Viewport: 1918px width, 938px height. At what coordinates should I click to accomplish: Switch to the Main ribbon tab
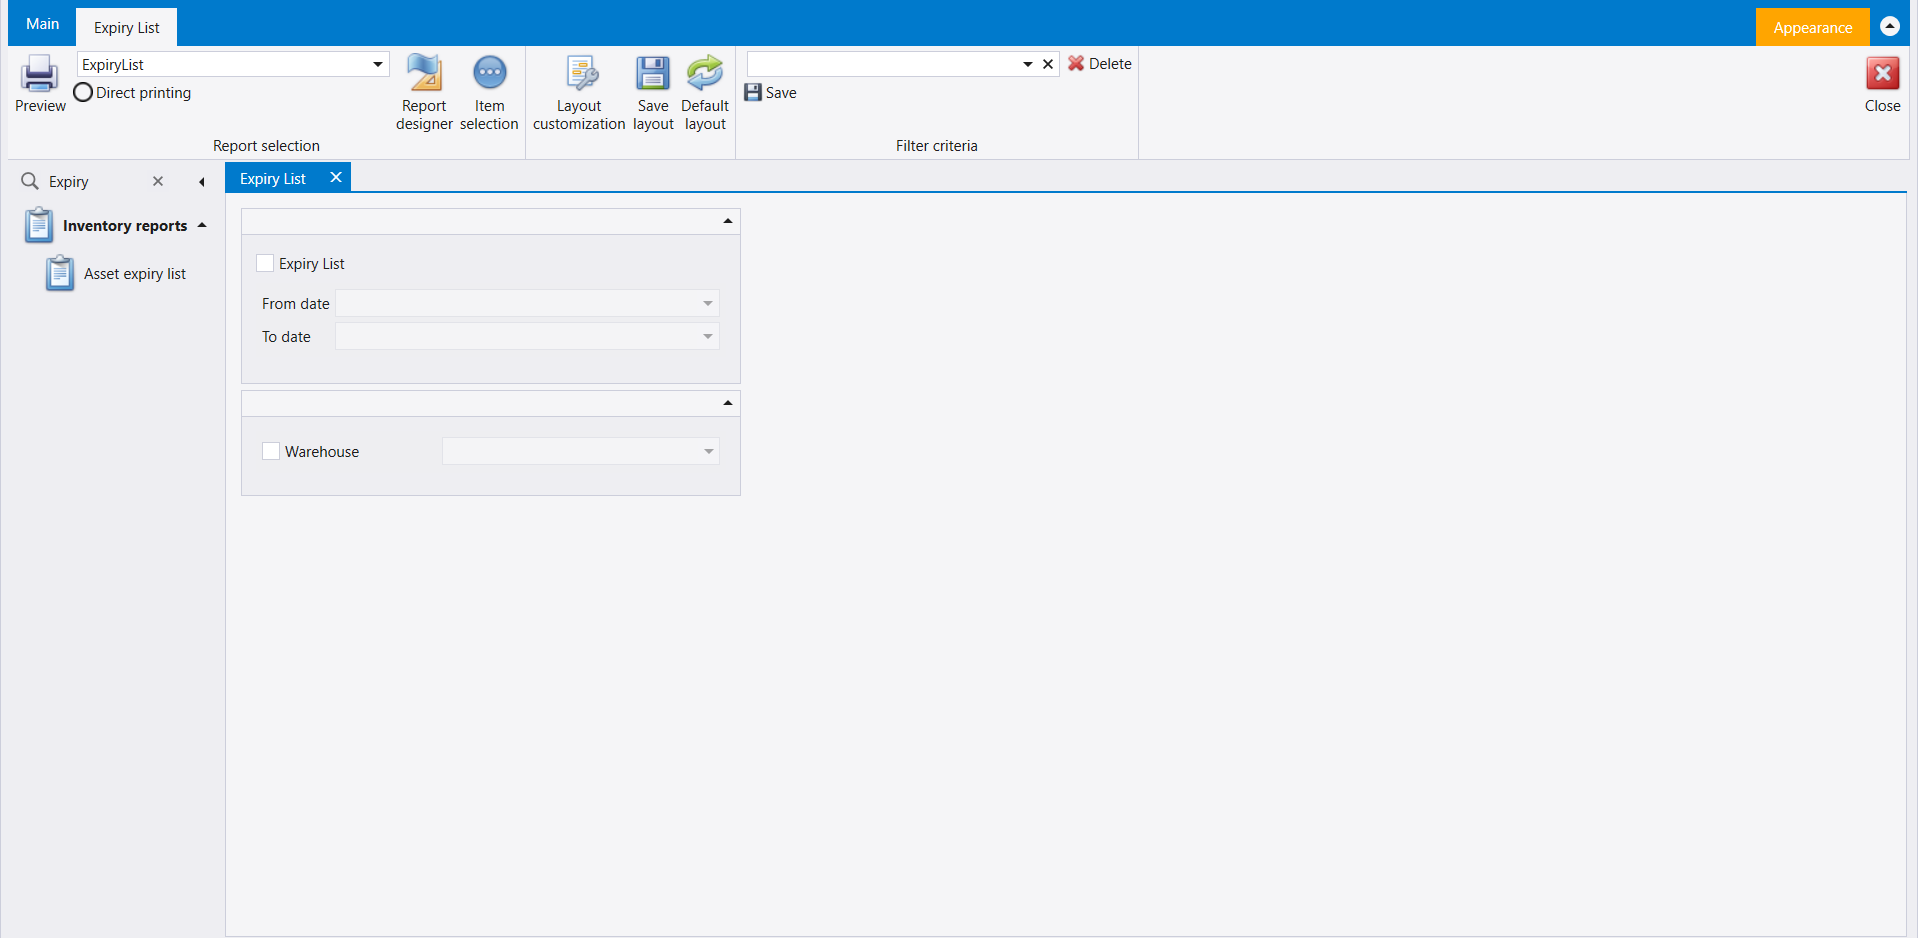(42, 24)
